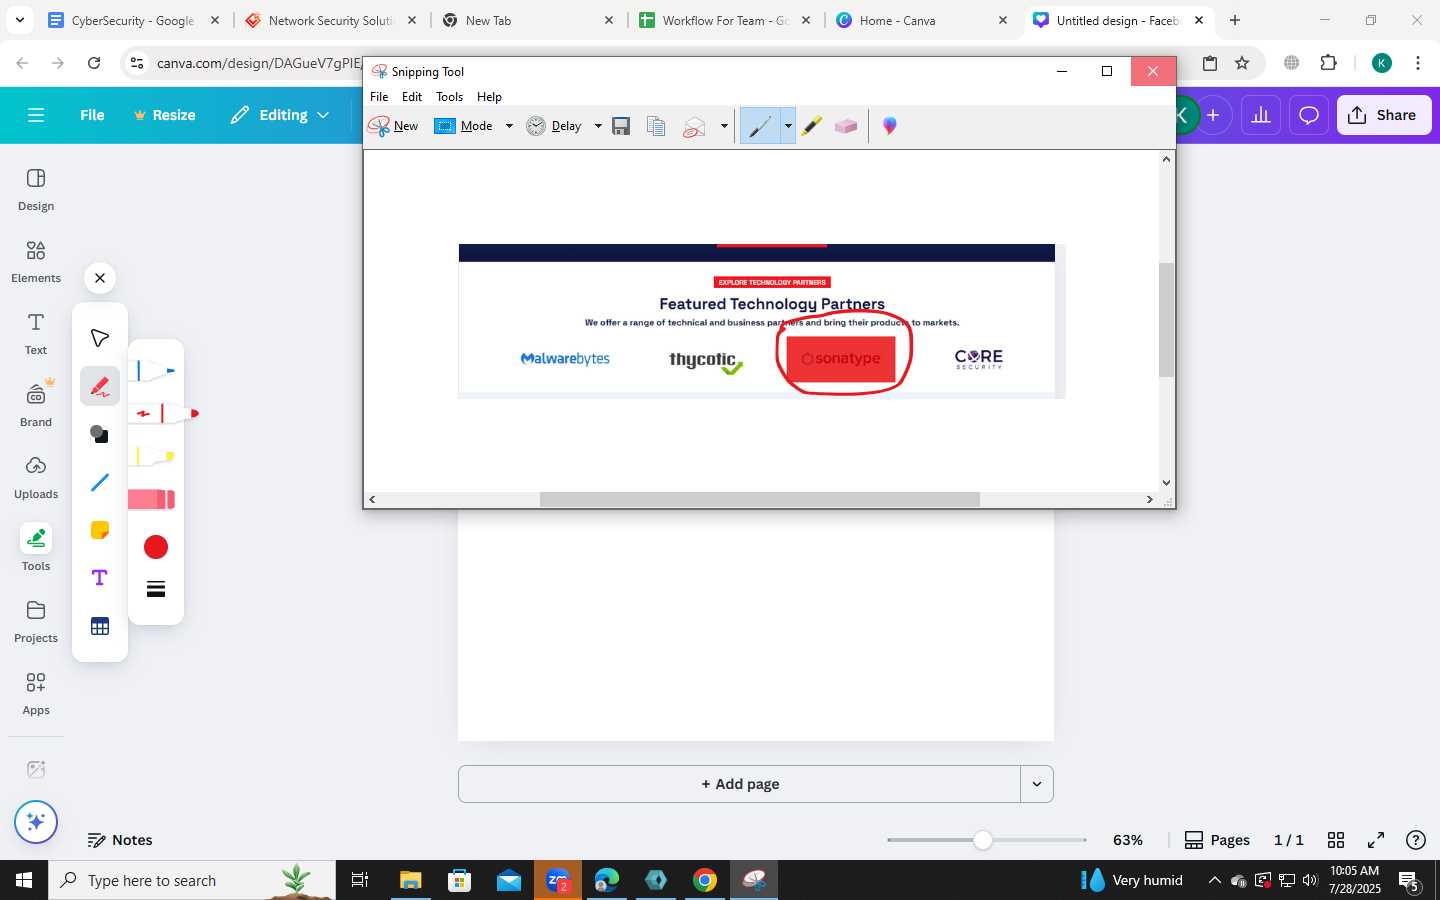Screen dimensions: 1440x900
Task: Insert a table with the grid tool
Action: (x=99, y=626)
